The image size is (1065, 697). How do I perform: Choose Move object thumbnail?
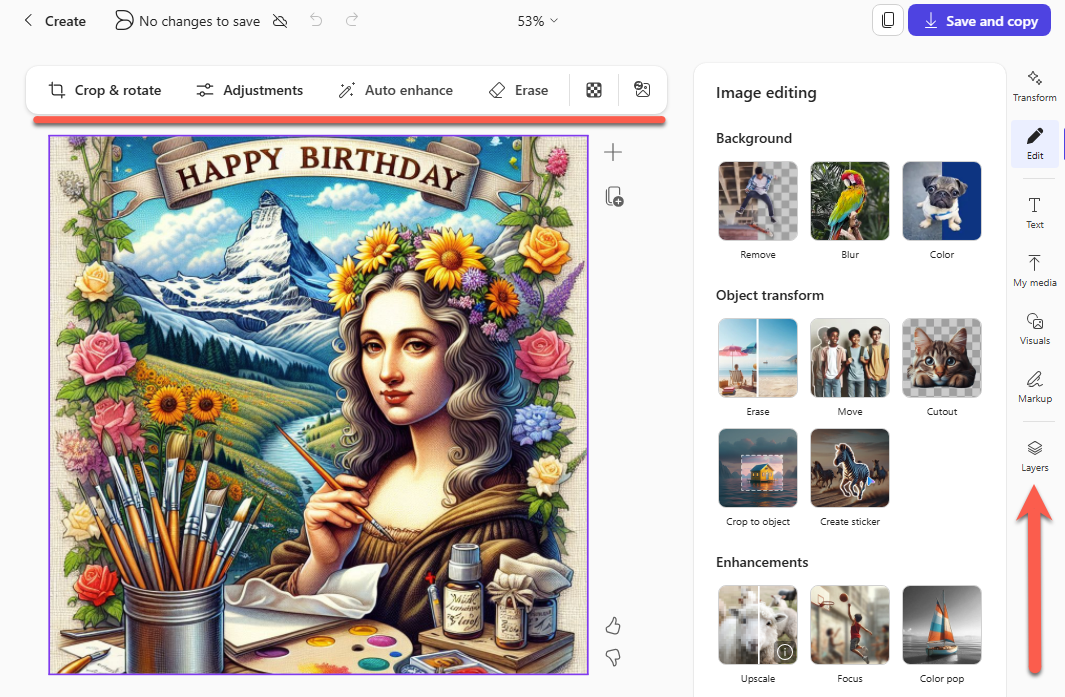coord(850,358)
